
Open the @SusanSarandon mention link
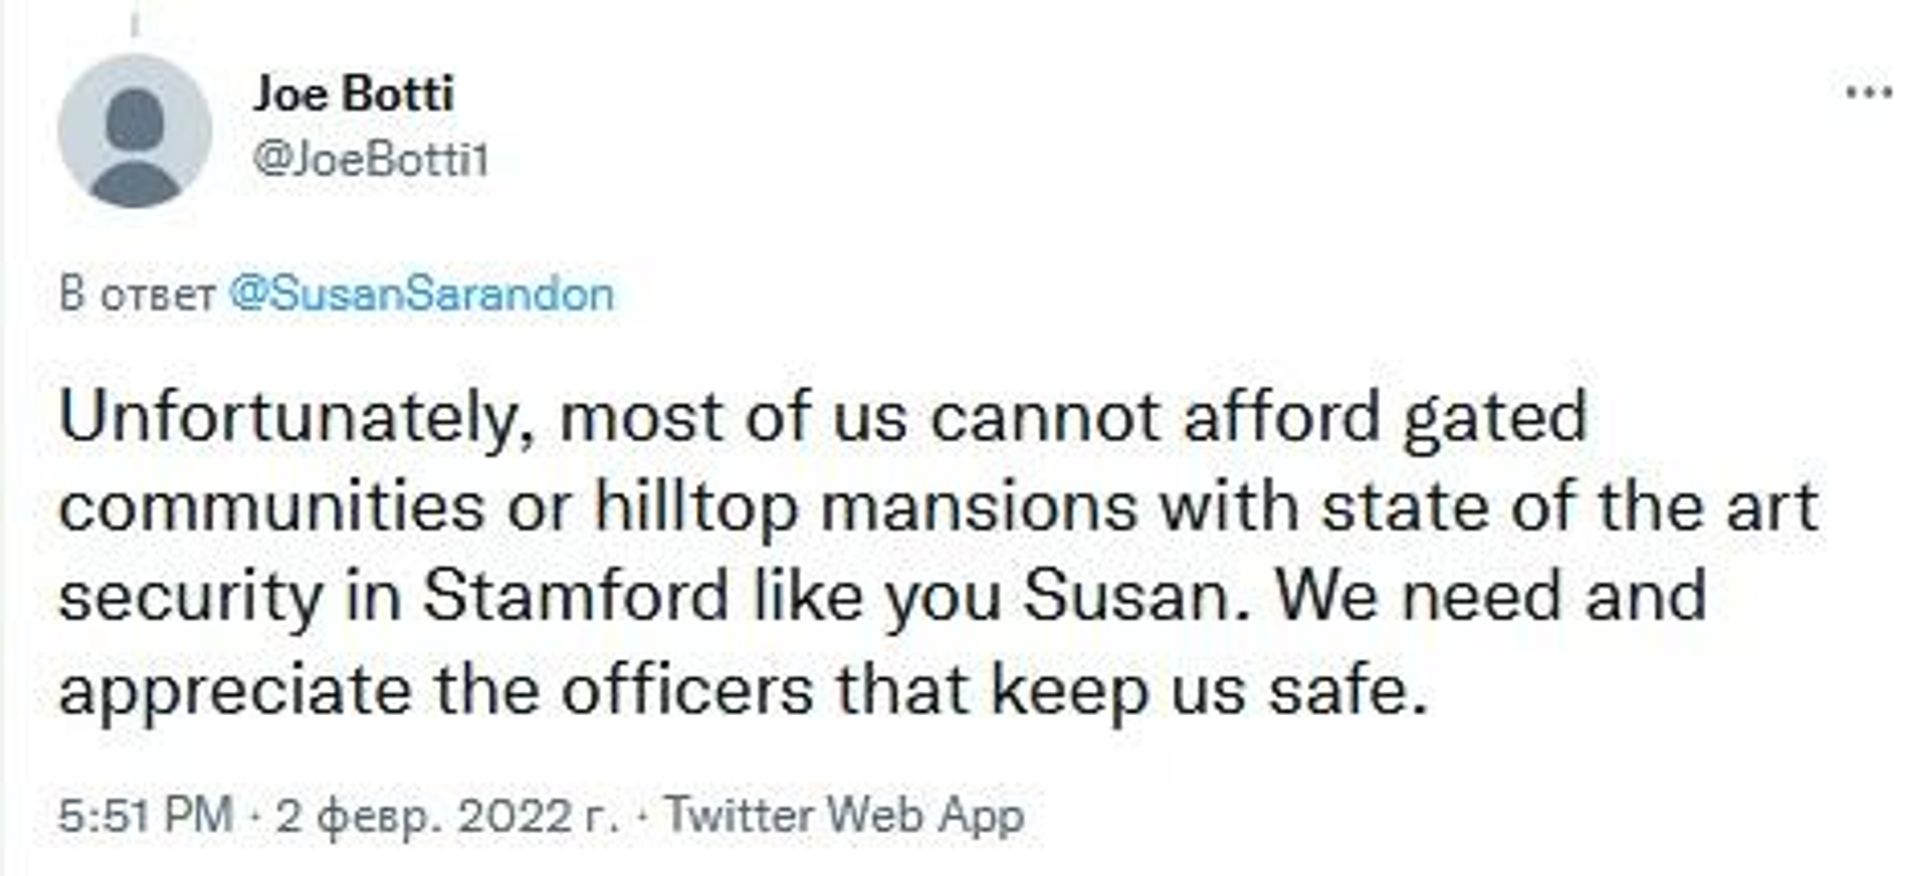click(x=421, y=294)
